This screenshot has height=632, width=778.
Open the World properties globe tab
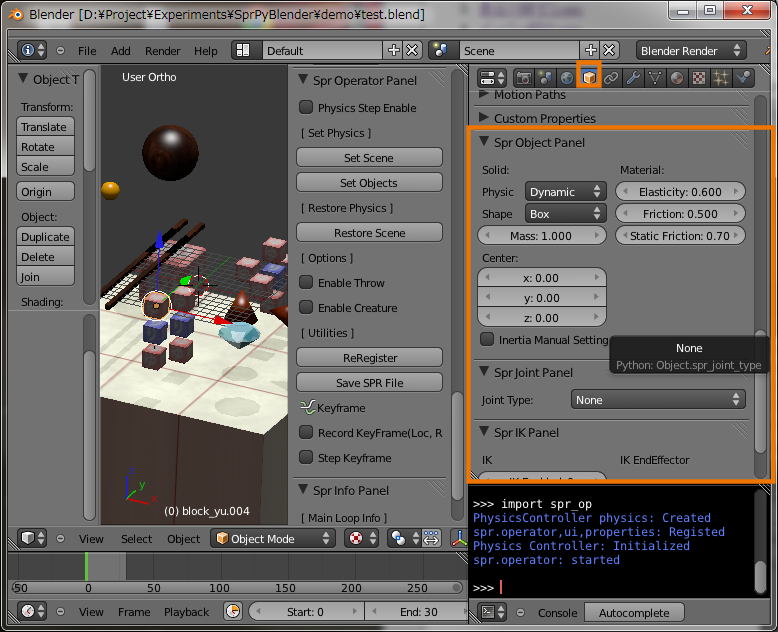pos(567,78)
